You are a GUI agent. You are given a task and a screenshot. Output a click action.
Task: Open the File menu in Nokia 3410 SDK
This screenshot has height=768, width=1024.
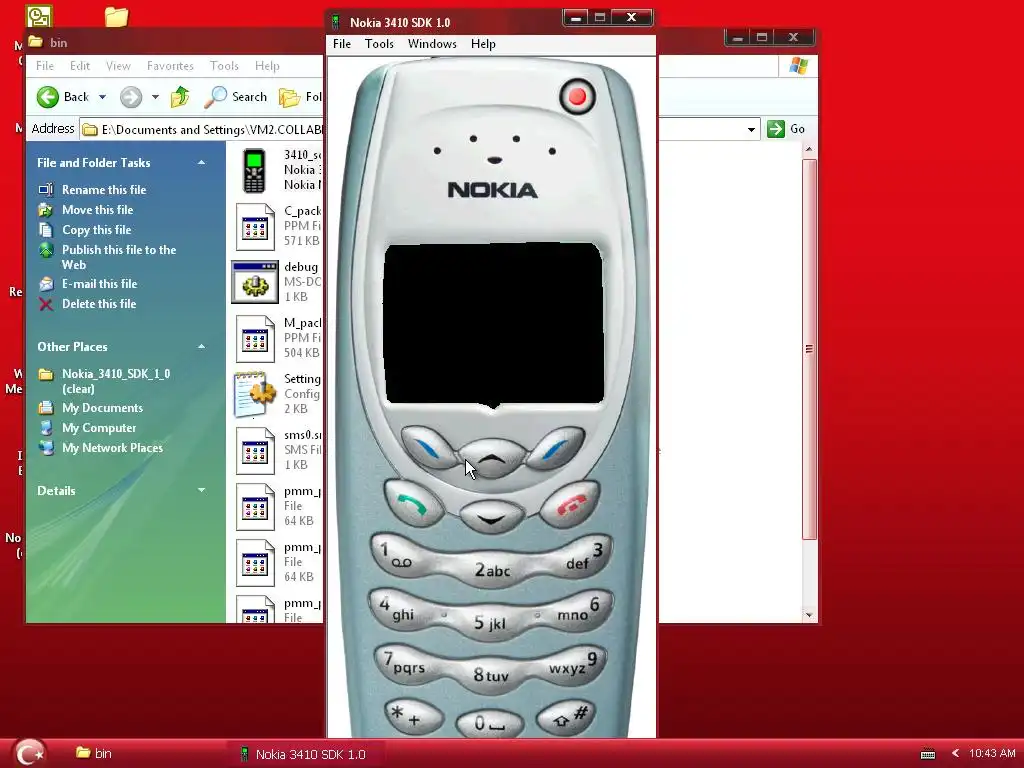pos(342,44)
